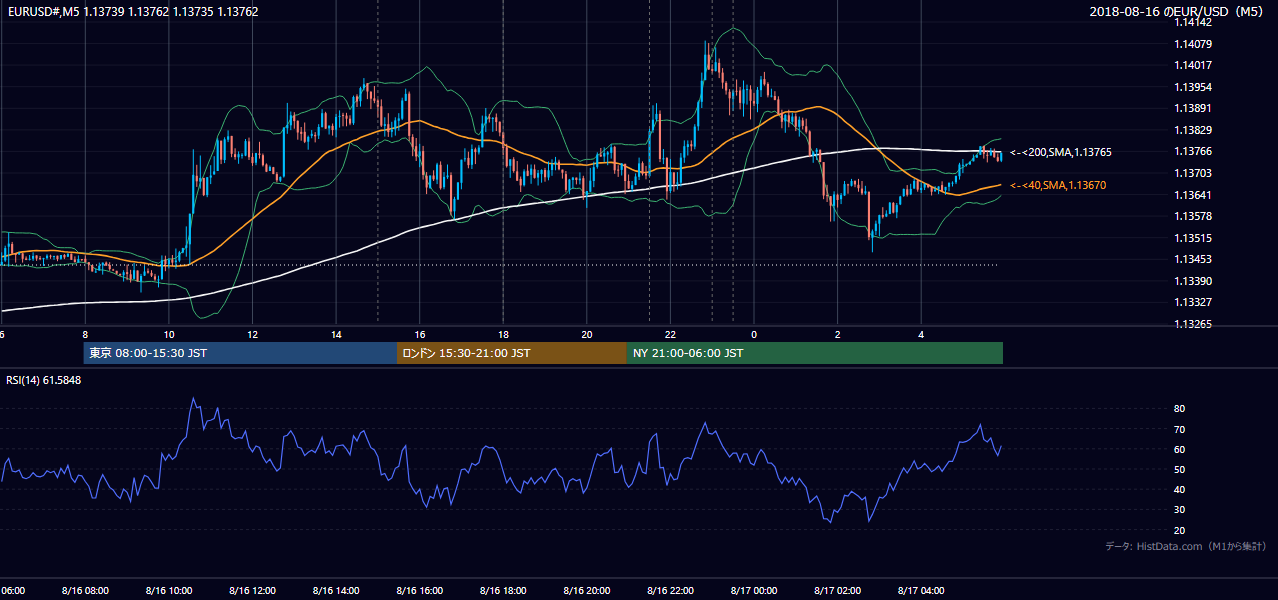
Task: Click price axis value 1.13641
Action: click(x=1193, y=195)
